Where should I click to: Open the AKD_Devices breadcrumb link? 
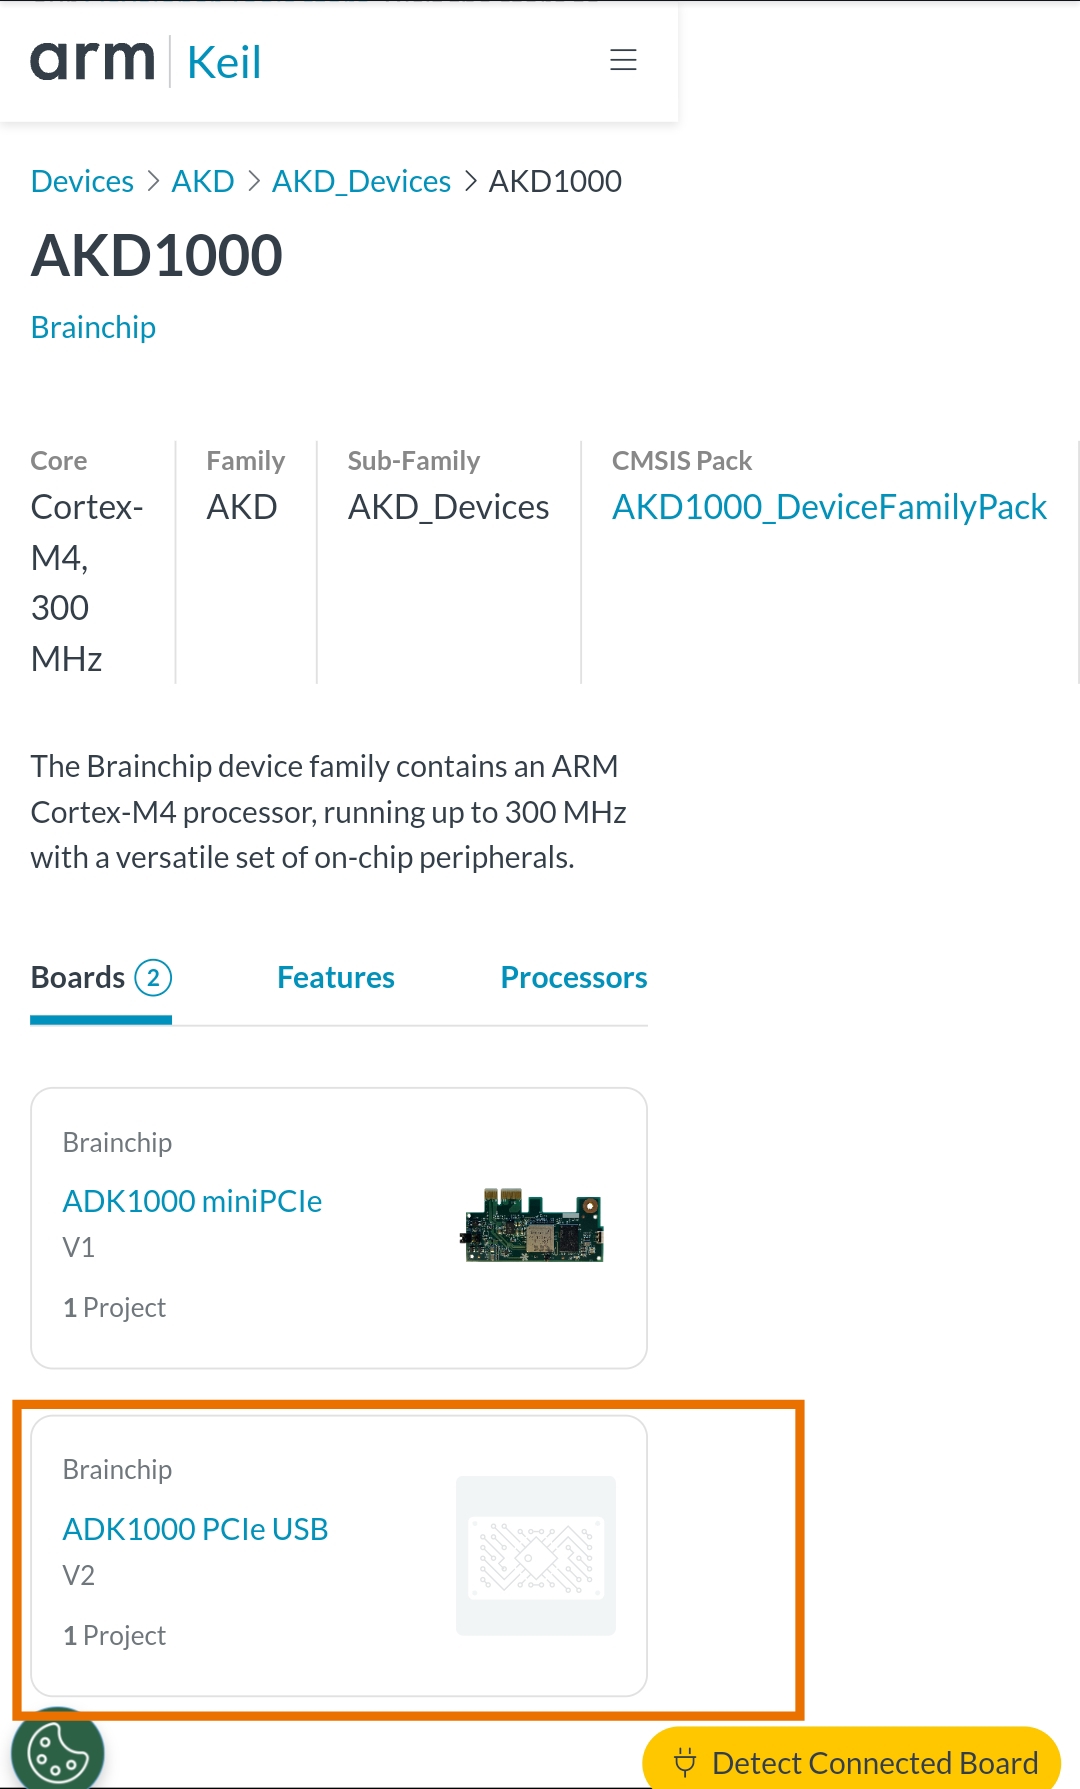point(361,181)
